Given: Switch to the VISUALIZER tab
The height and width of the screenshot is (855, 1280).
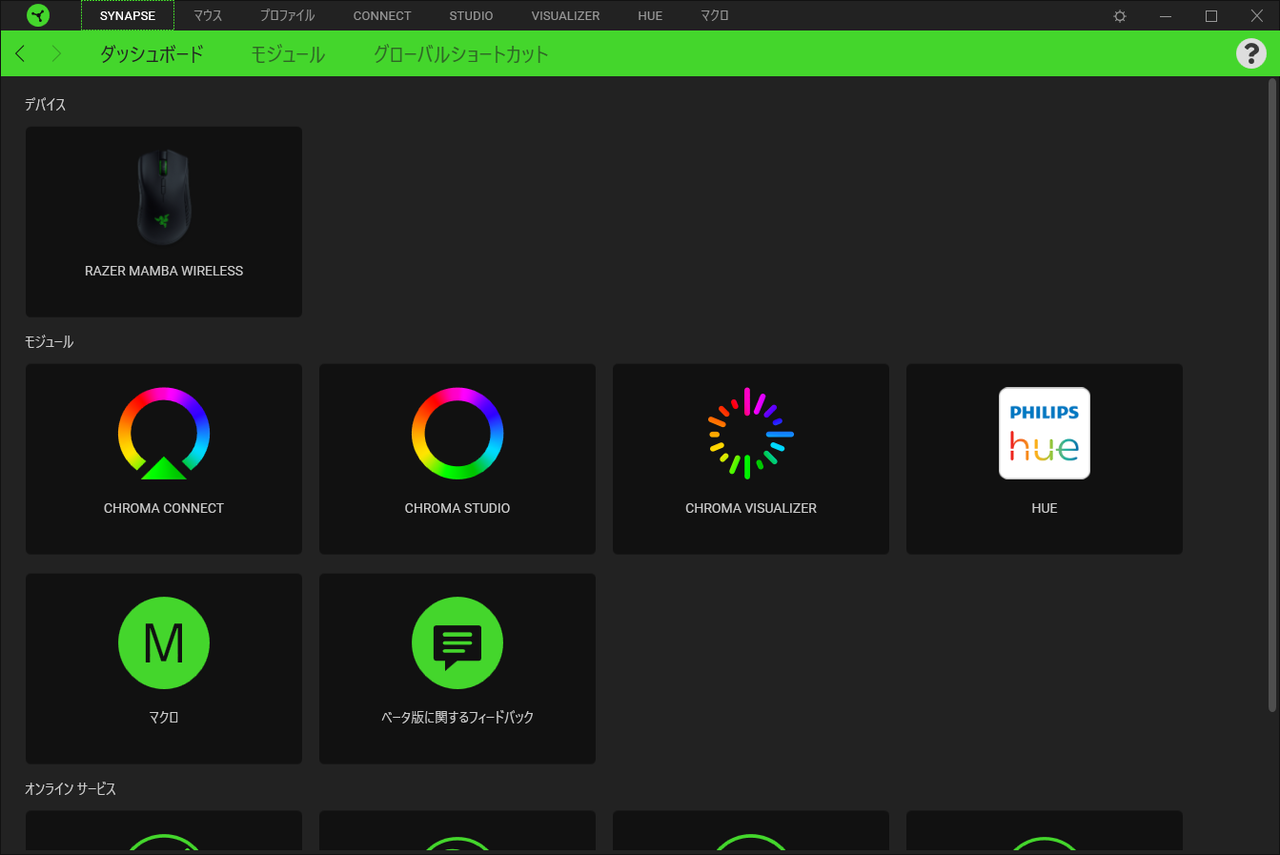Looking at the screenshot, I should click(x=566, y=16).
